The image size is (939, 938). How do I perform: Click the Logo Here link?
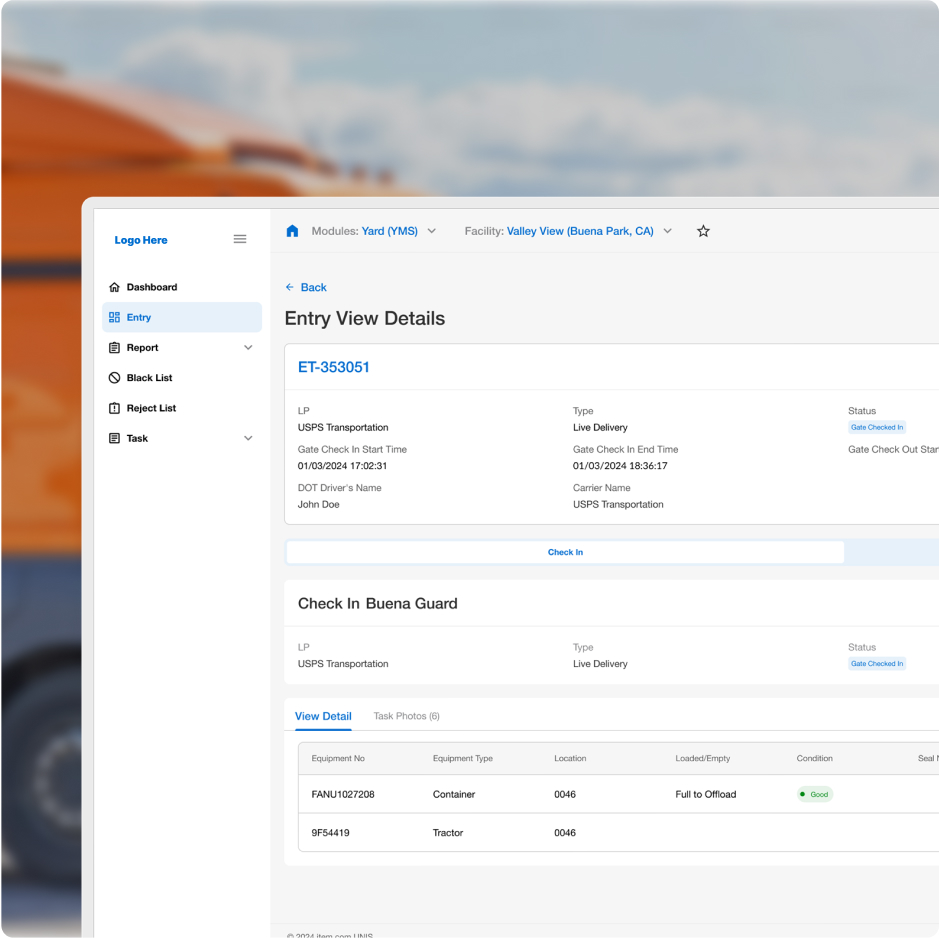[141, 240]
